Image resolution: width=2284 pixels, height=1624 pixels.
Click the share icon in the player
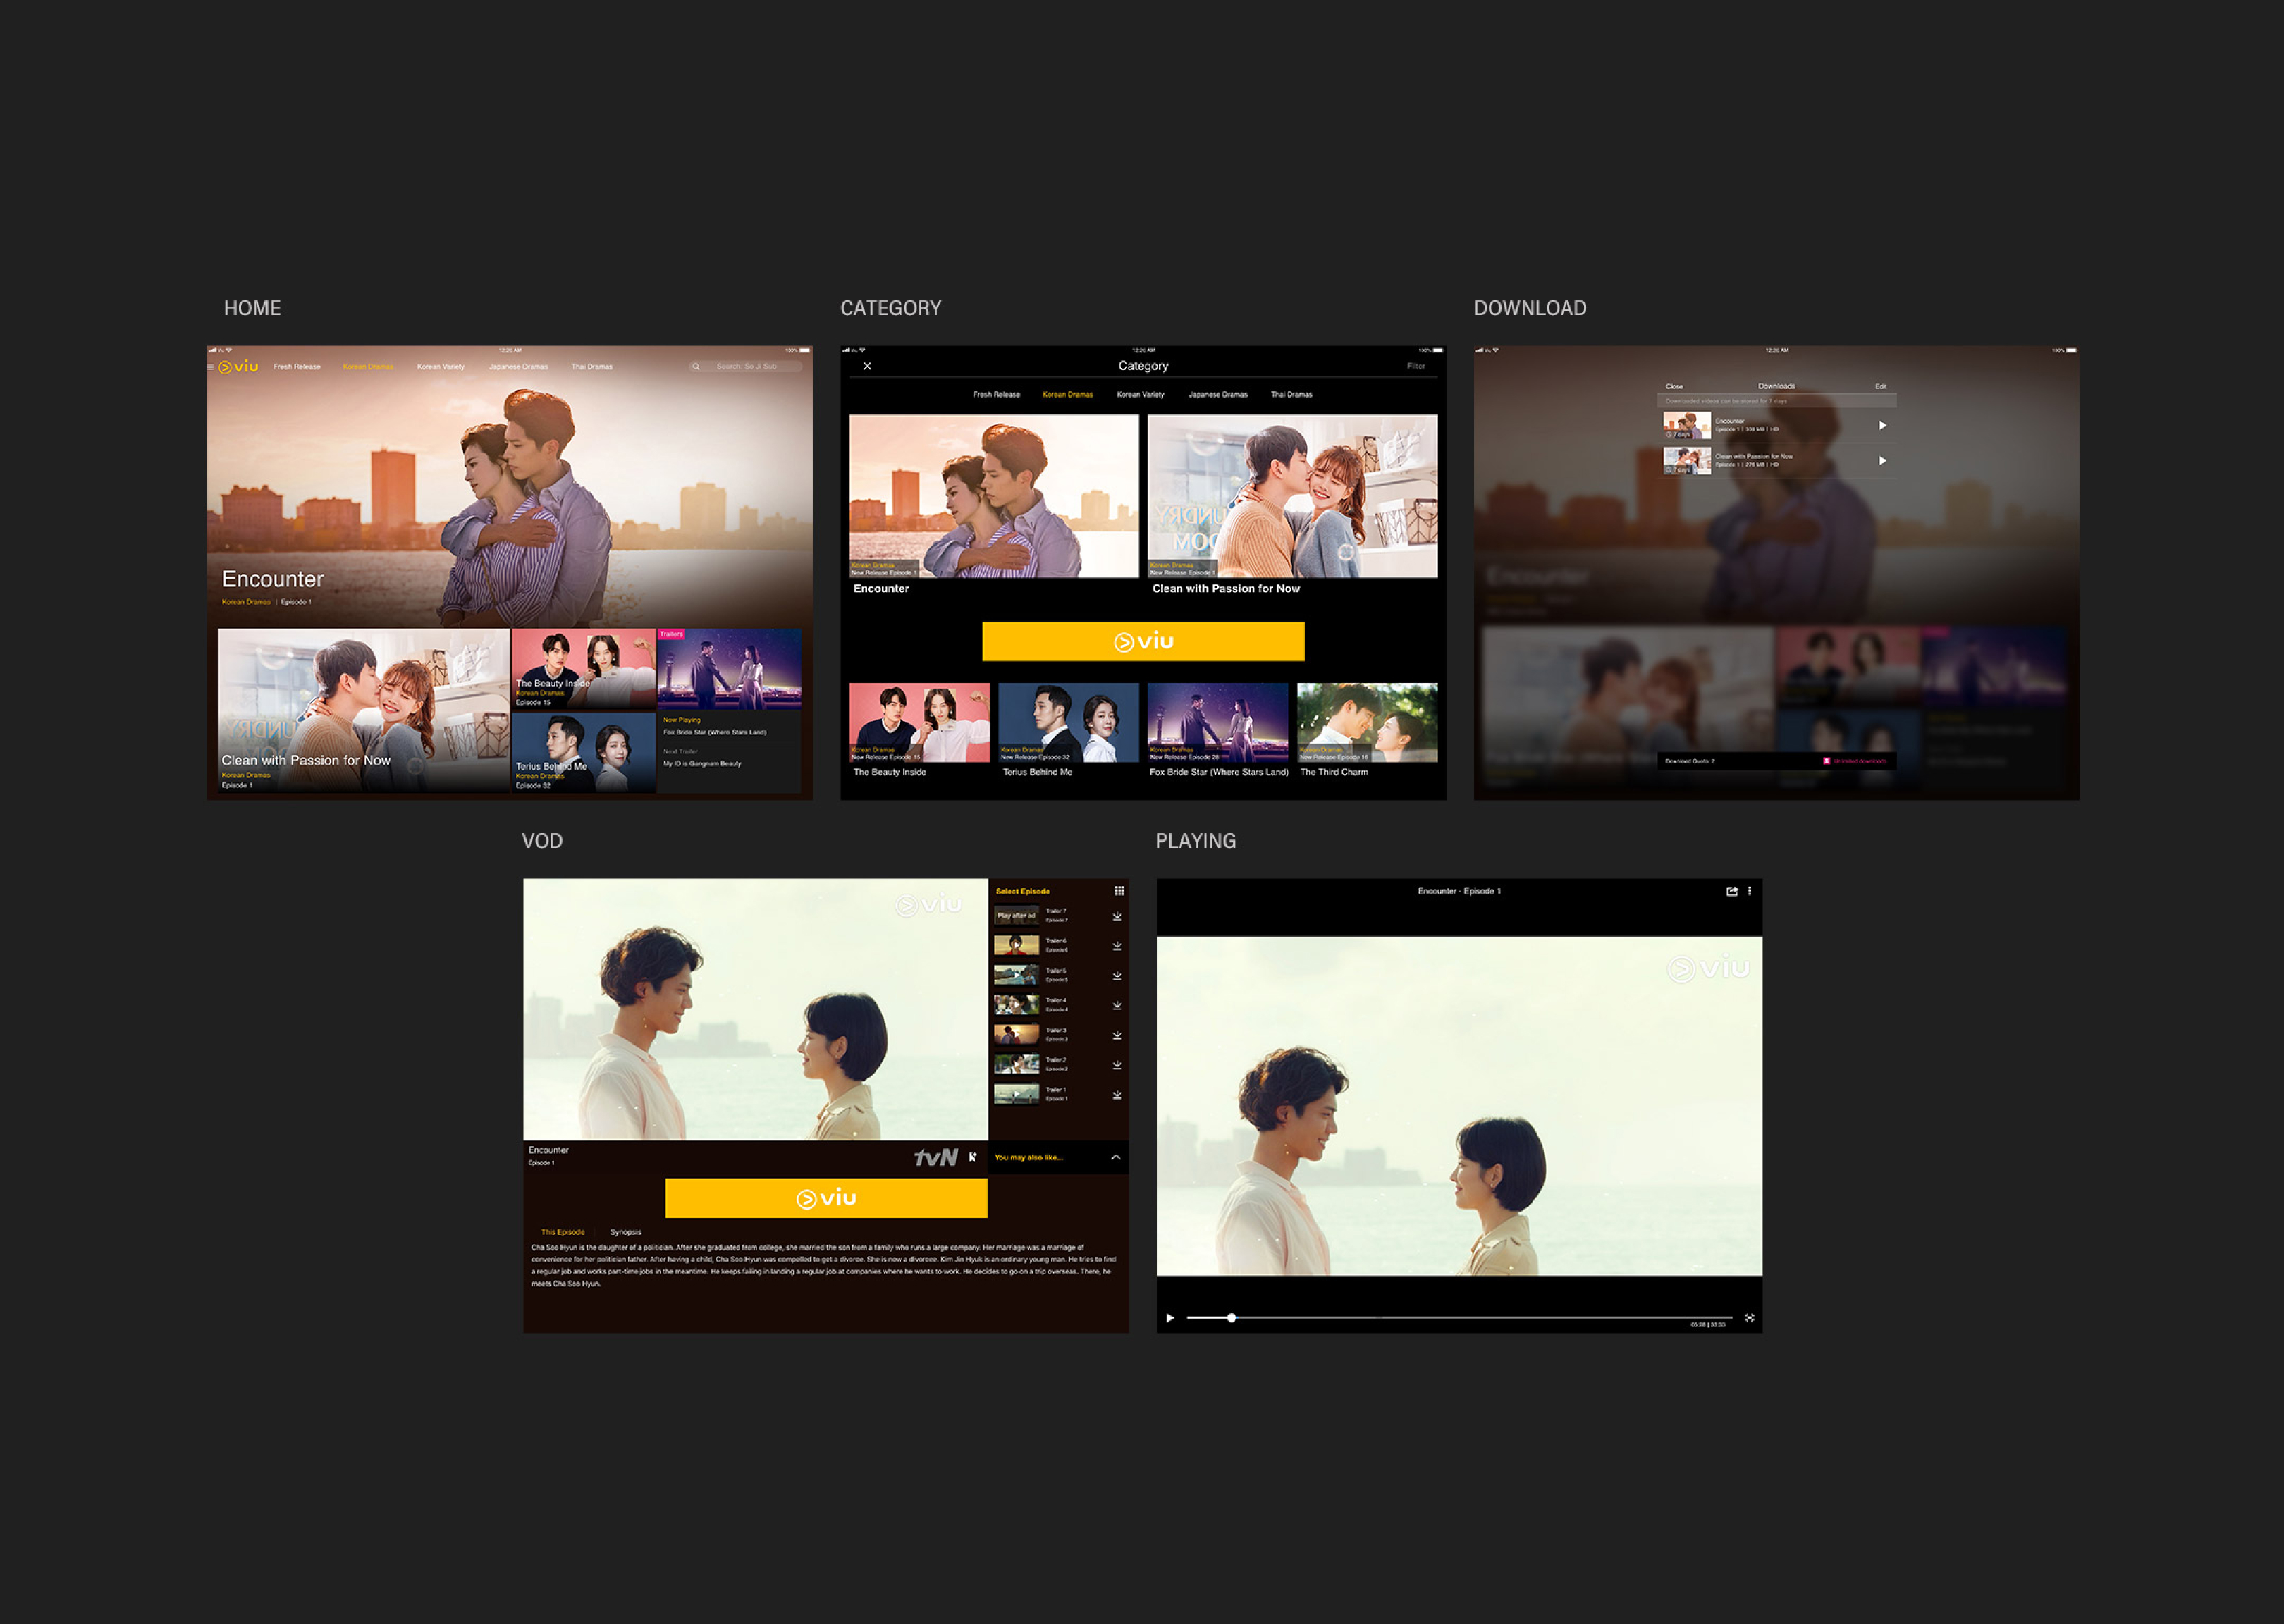[1731, 891]
